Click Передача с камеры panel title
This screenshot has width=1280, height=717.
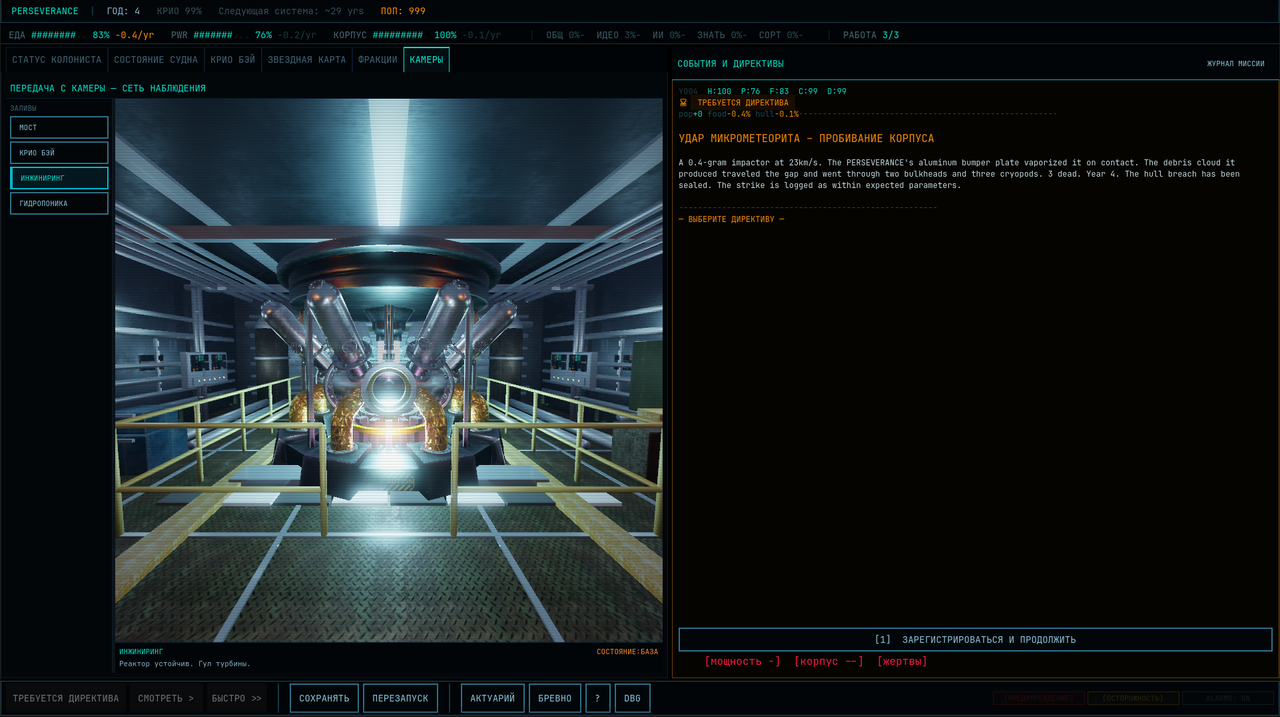click(108, 88)
